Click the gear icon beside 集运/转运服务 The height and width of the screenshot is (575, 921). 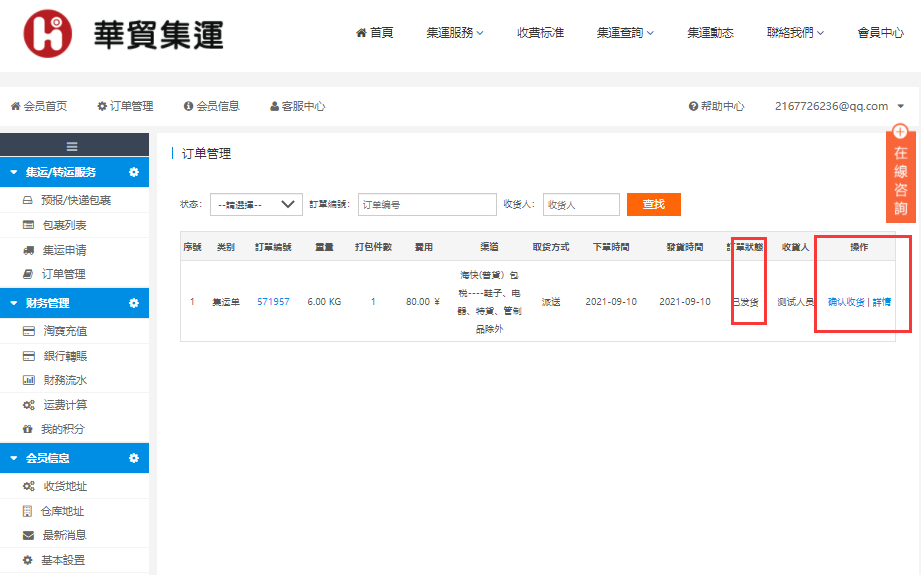(x=134, y=172)
